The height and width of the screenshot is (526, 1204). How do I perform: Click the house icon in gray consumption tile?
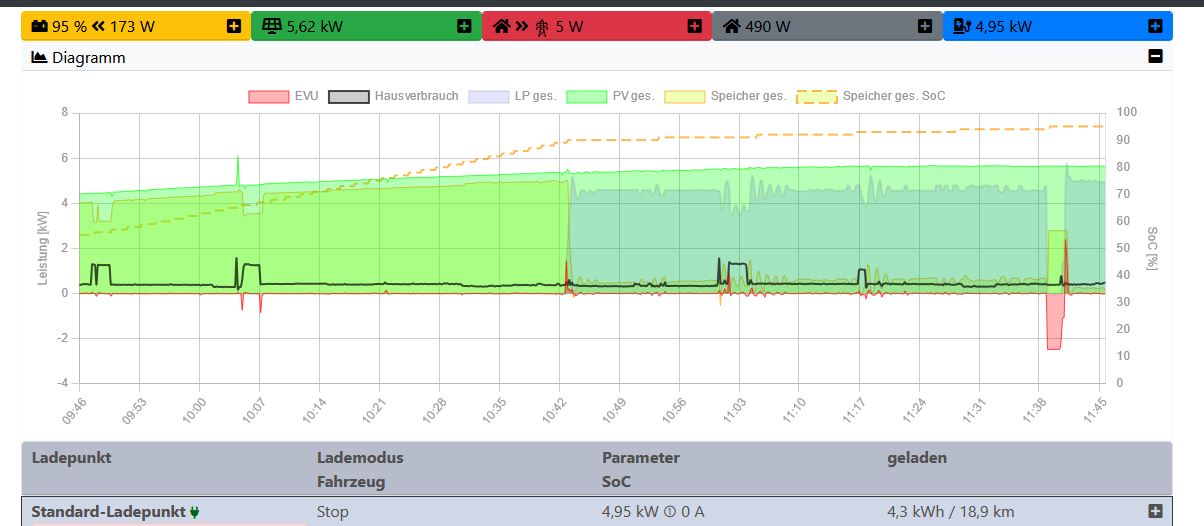(731, 26)
